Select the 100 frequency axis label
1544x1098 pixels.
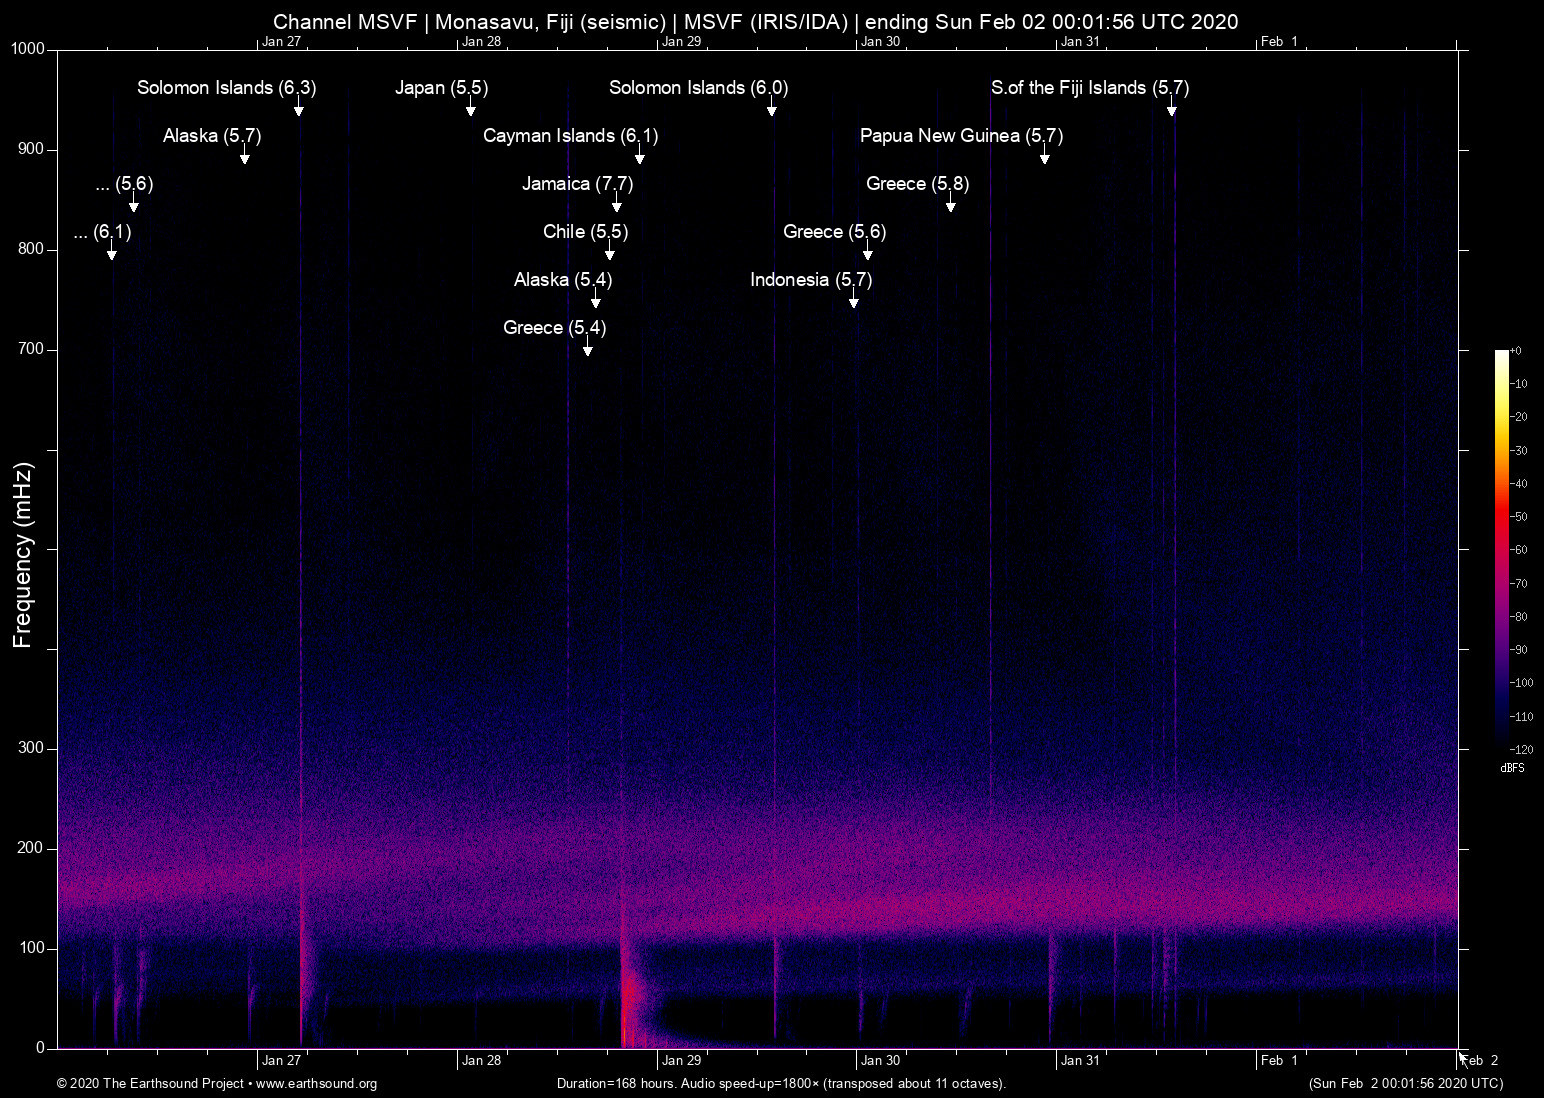coord(32,948)
